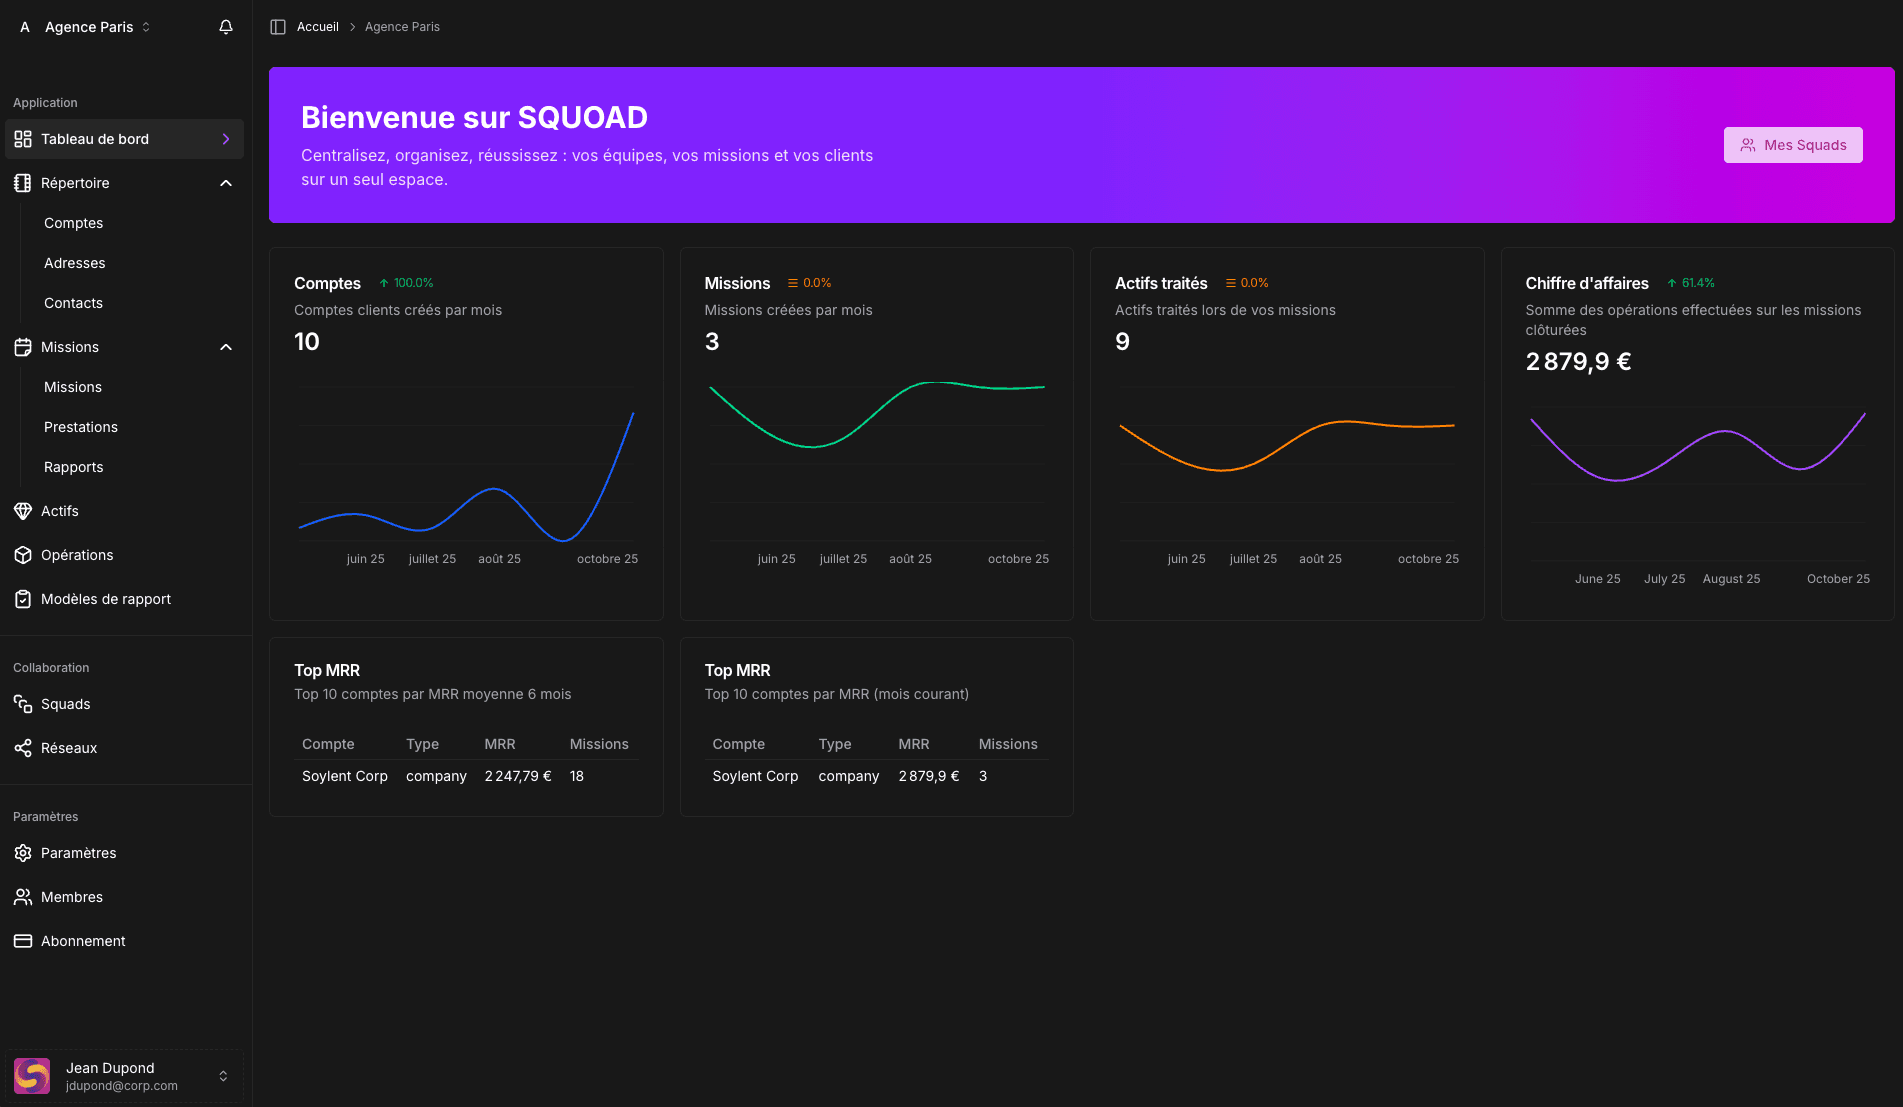Click the Modèles de rapport clipboard icon
Screen dimensions: 1903x1107
(x=23, y=599)
